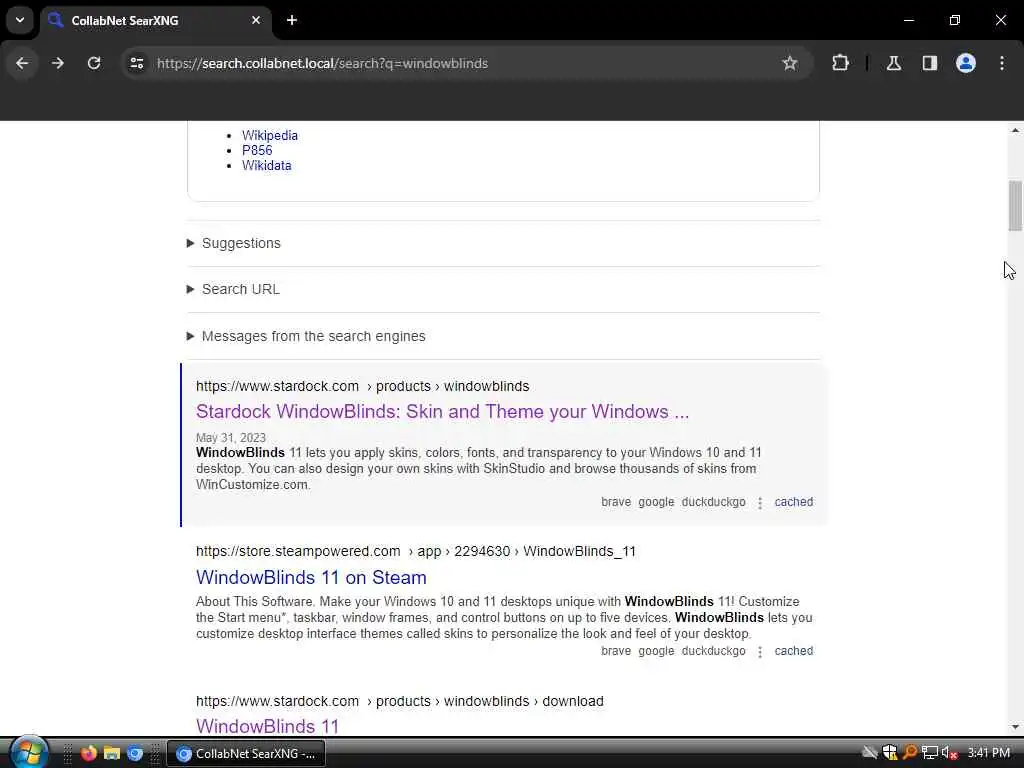The width and height of the screenshot is (1024, 768).
Task: Open the Wikipedia link
Action: click(270, 135)
